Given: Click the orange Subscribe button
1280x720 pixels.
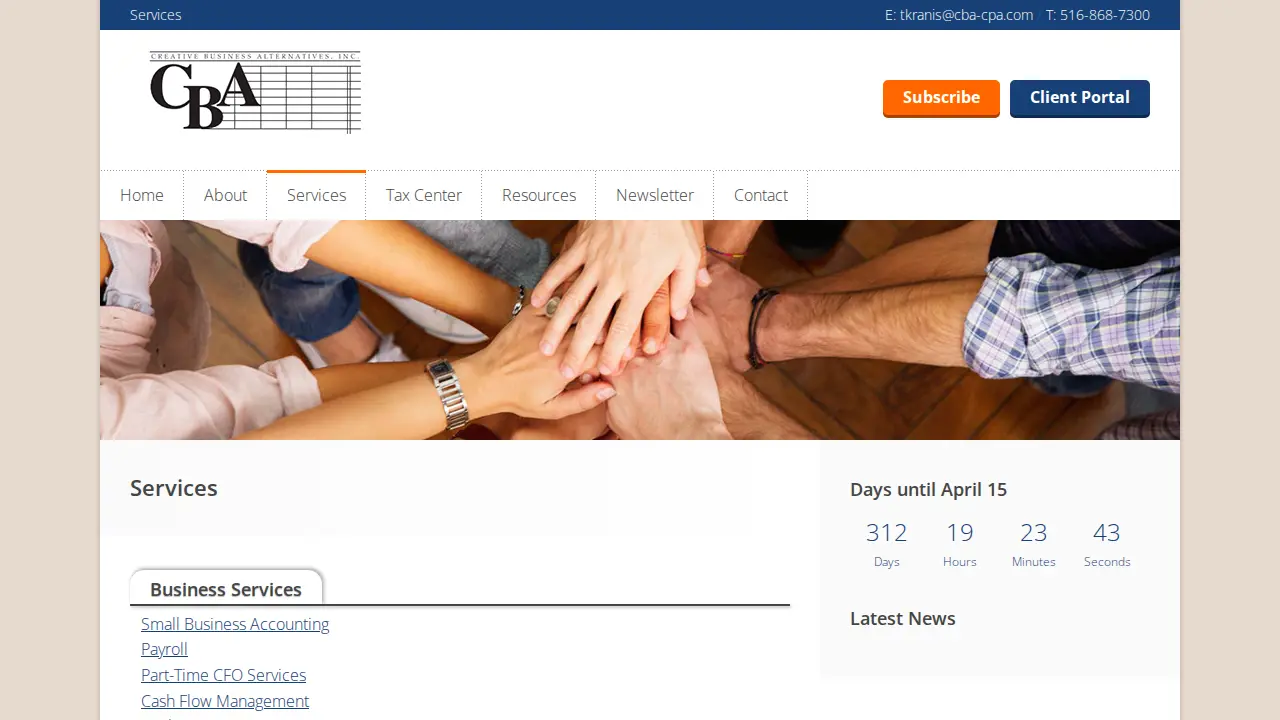Looking at the screenshot, I should [941, 98].
